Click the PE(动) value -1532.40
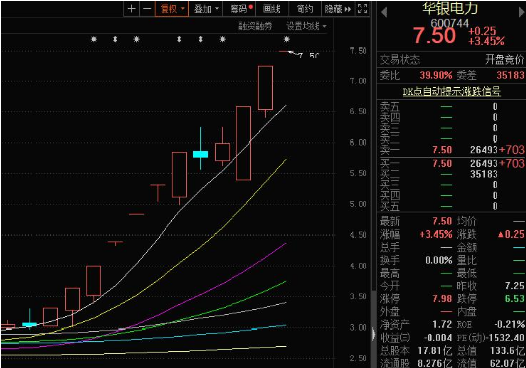526x368 pixels. pyautogui.click(x=506, y=337)
